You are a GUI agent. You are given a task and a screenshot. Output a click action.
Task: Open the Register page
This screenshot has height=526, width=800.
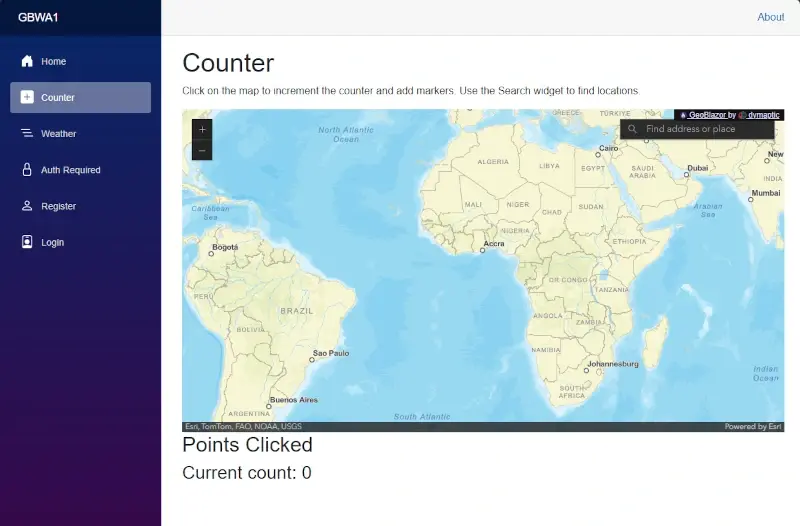click(x=81, y=206)
